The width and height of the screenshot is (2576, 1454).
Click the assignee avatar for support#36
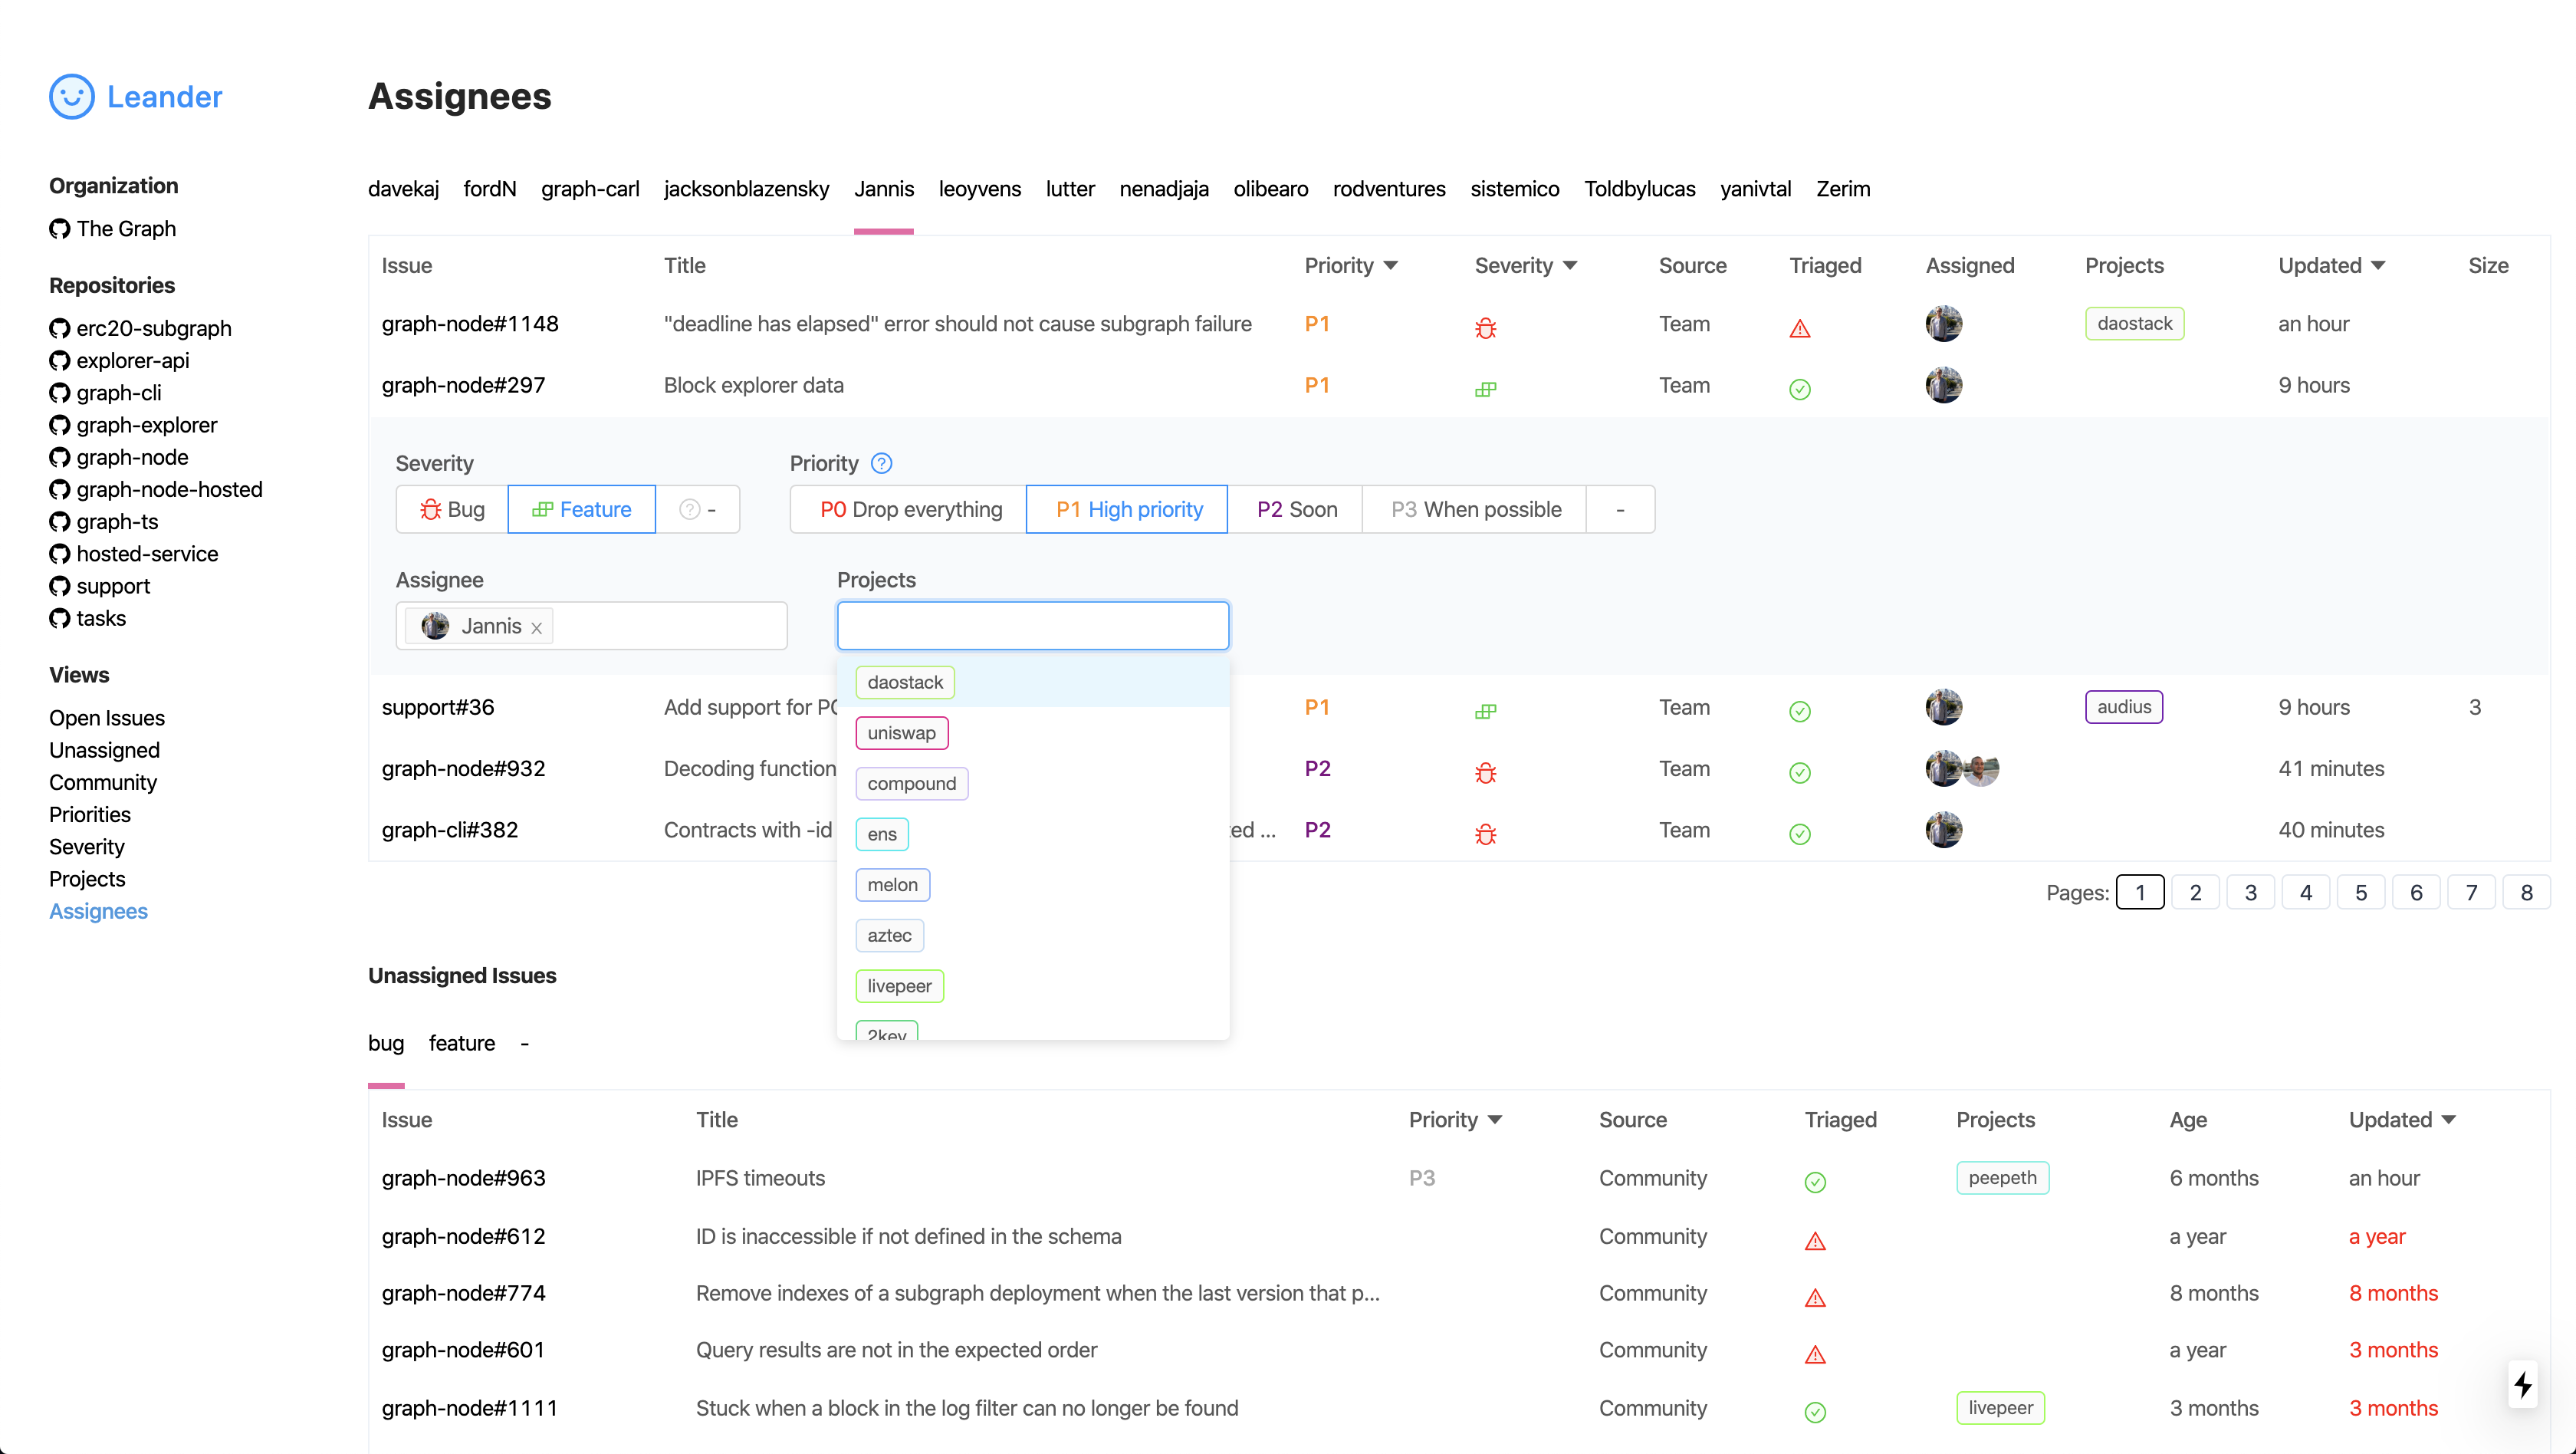(x=1943, y=707)
